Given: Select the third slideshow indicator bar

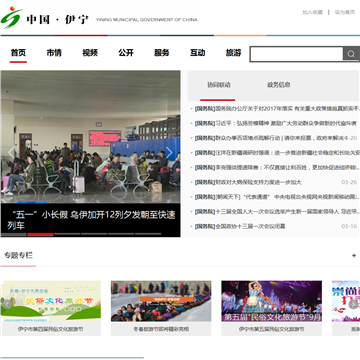Looking at the screenshot, I should [67, 234].
